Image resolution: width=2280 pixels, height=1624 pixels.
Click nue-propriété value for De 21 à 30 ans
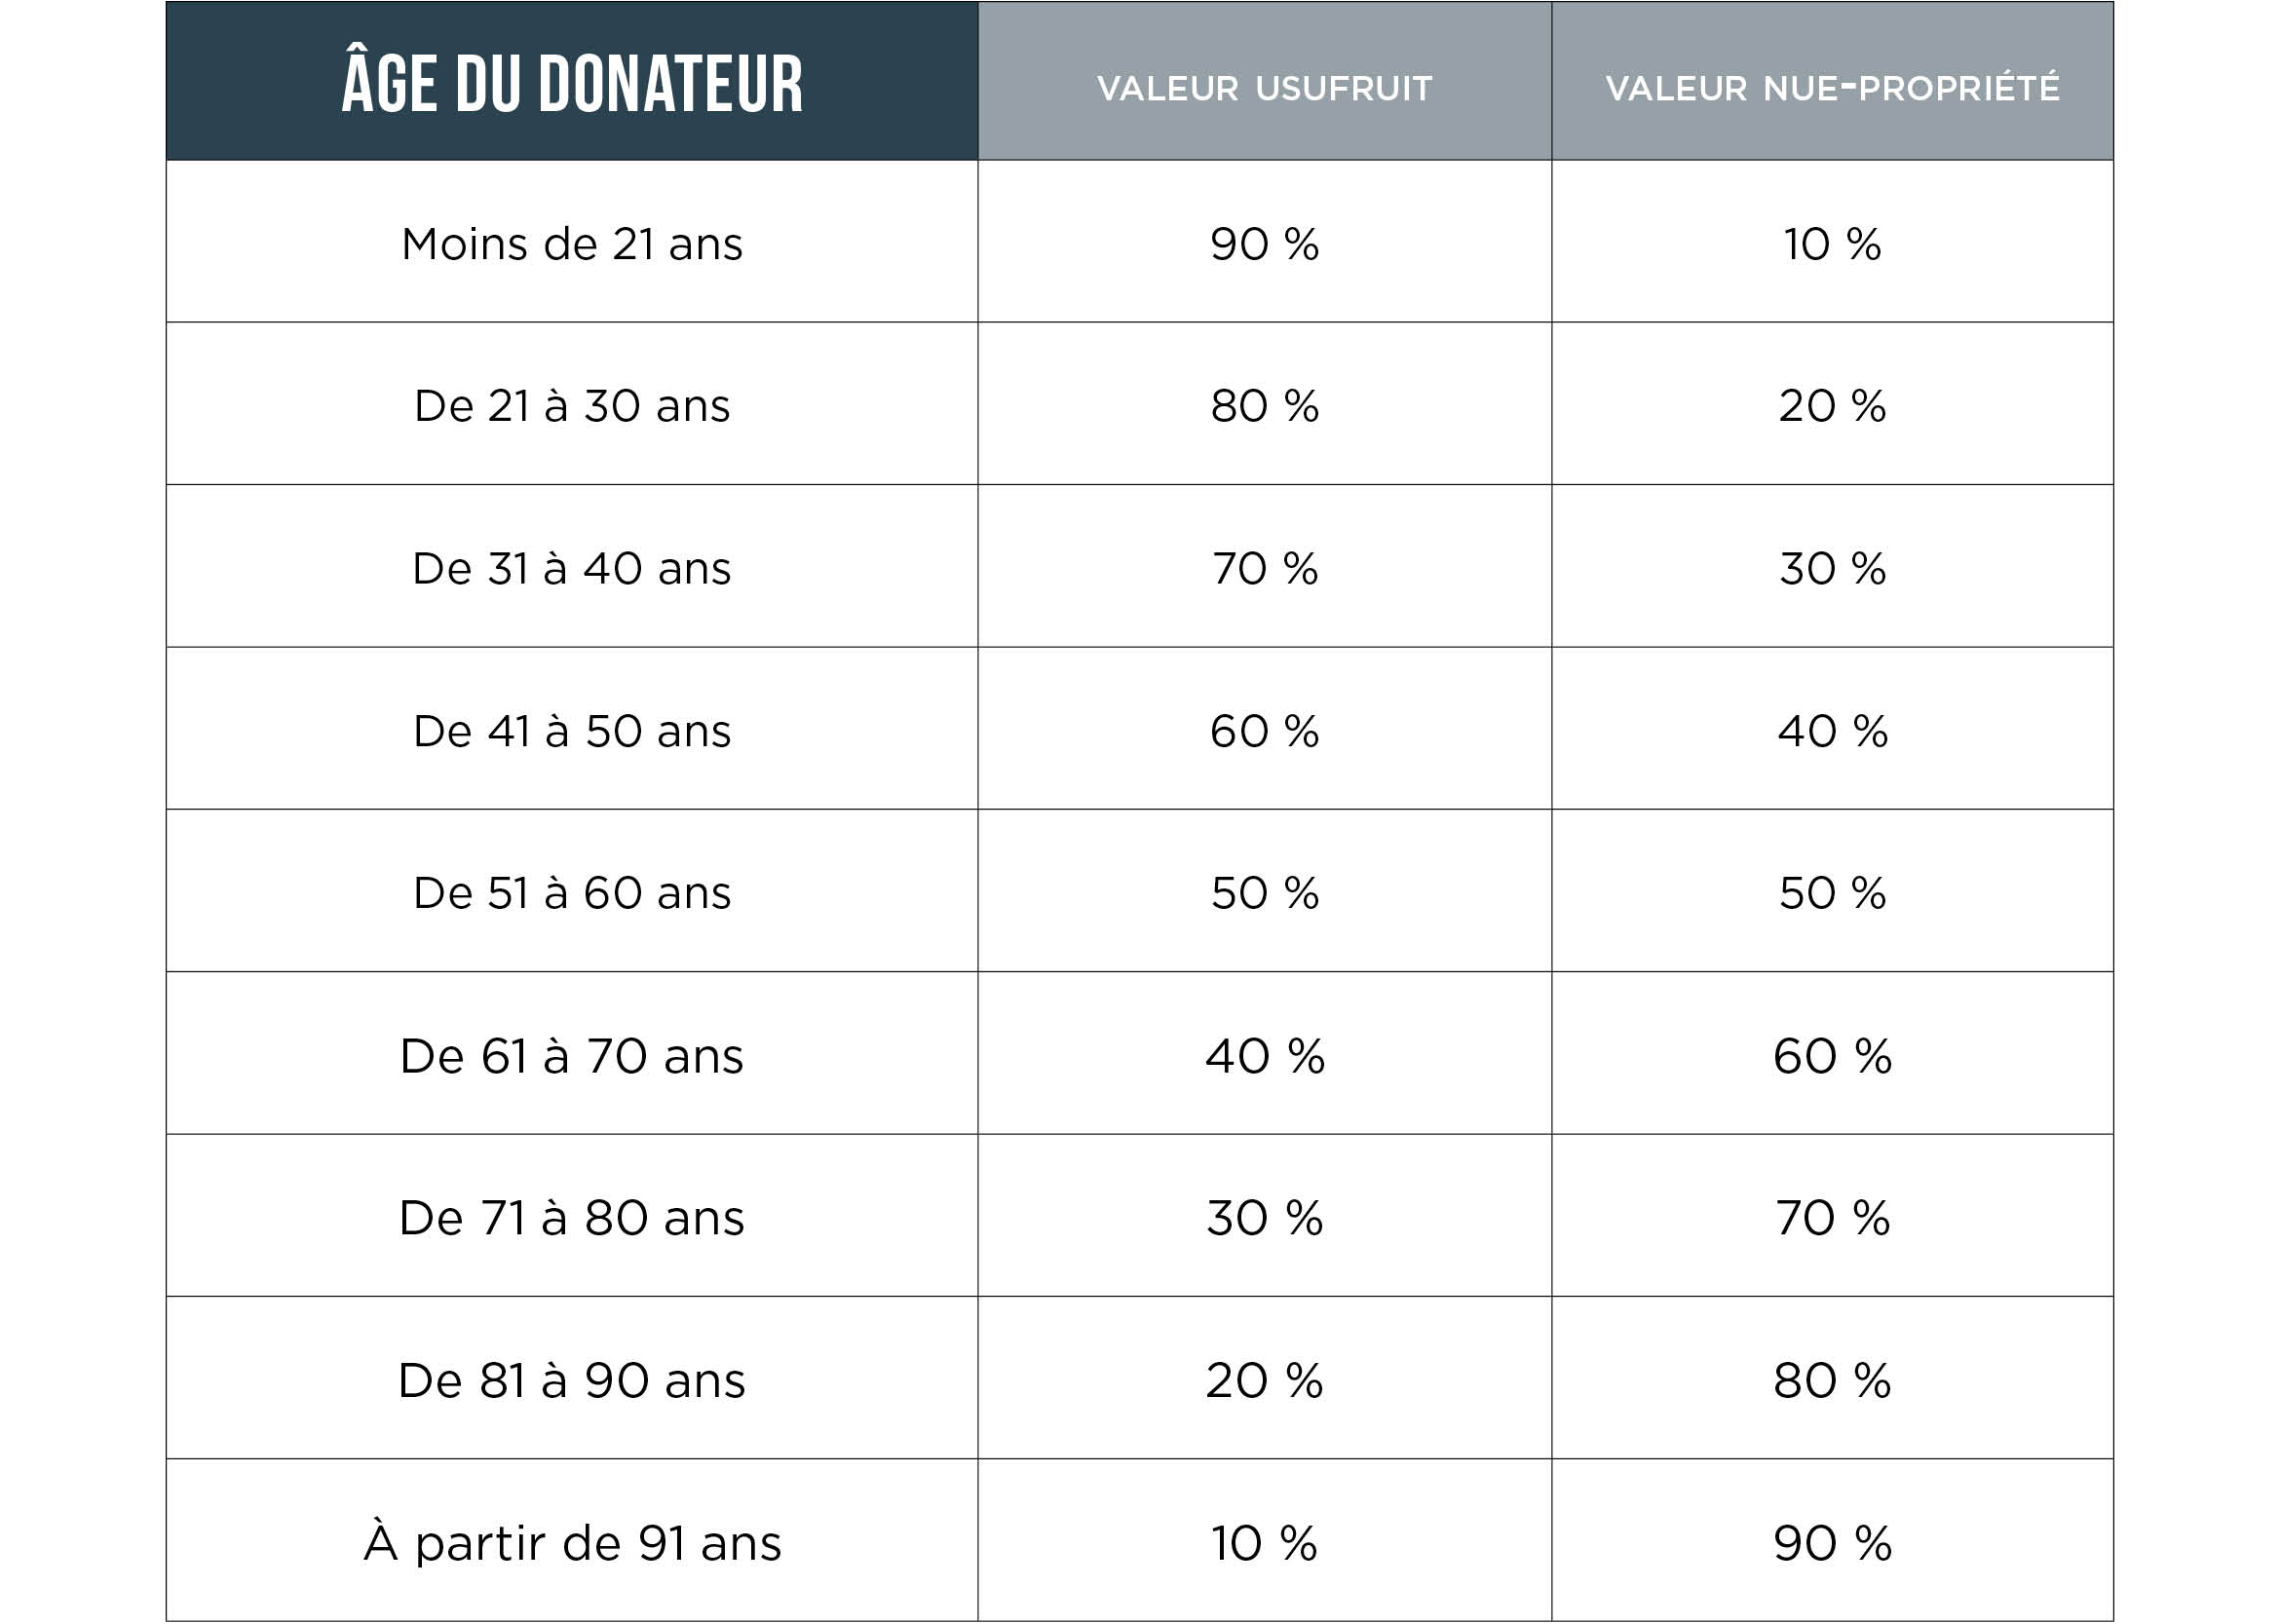pyautogui.click(x=1833, y=405)
